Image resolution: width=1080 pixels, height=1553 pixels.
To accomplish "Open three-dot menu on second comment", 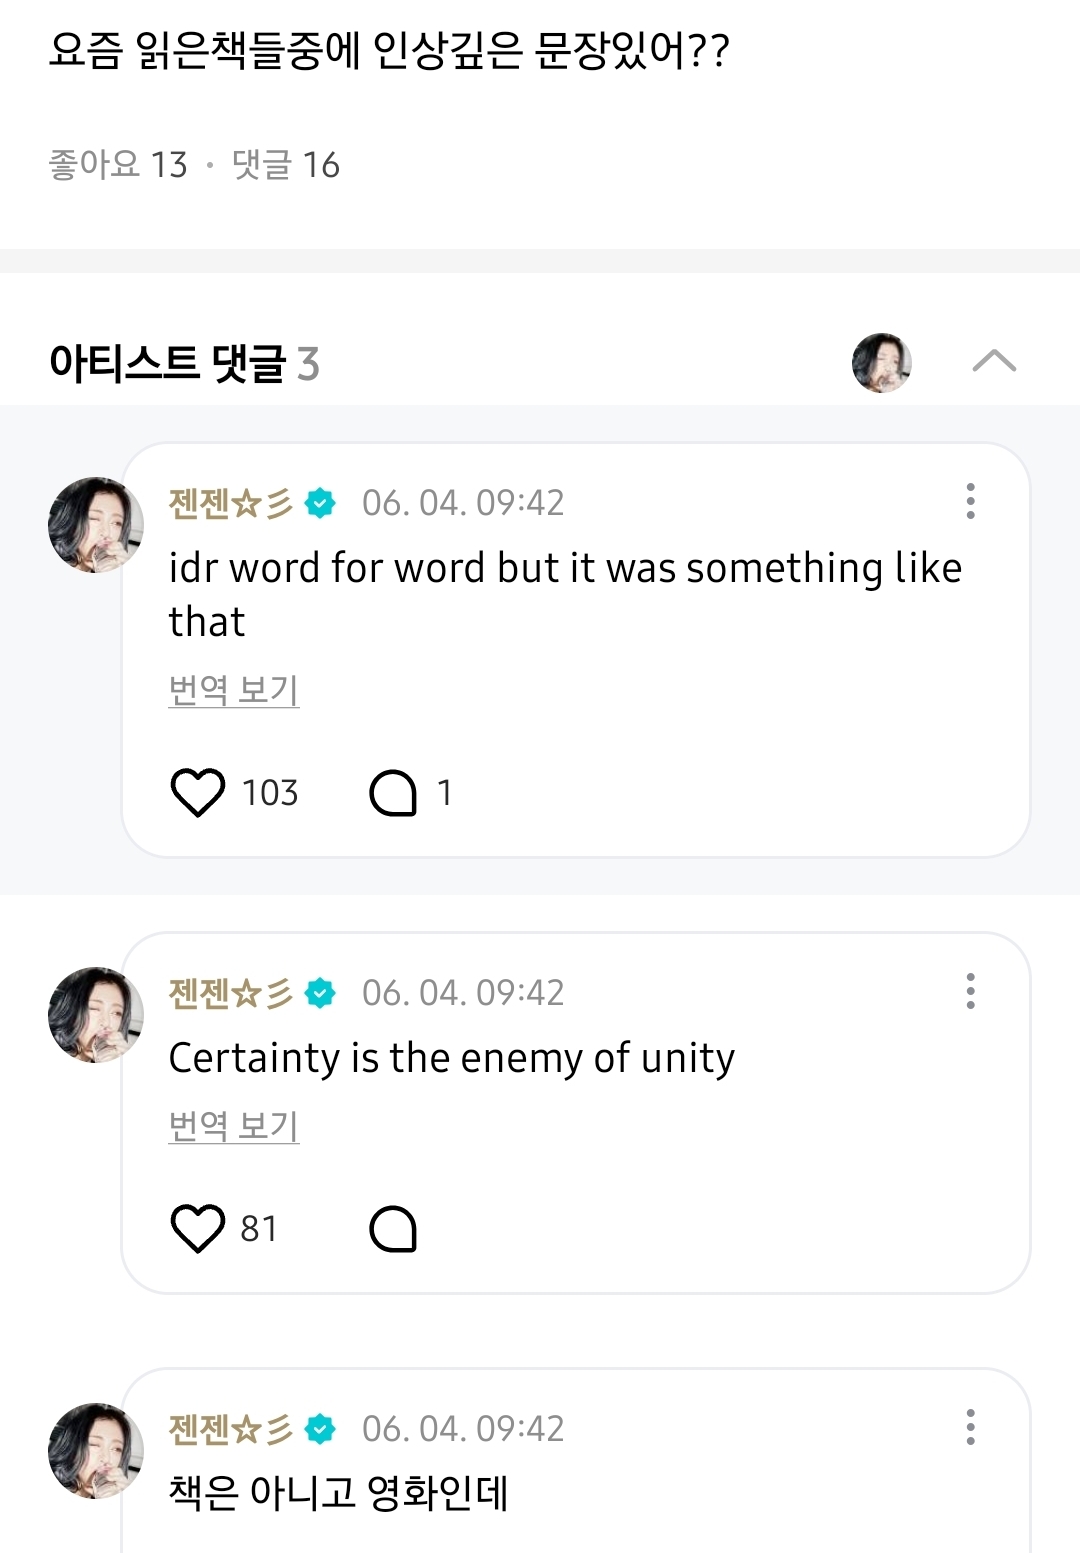I will (x=970, y=991).
